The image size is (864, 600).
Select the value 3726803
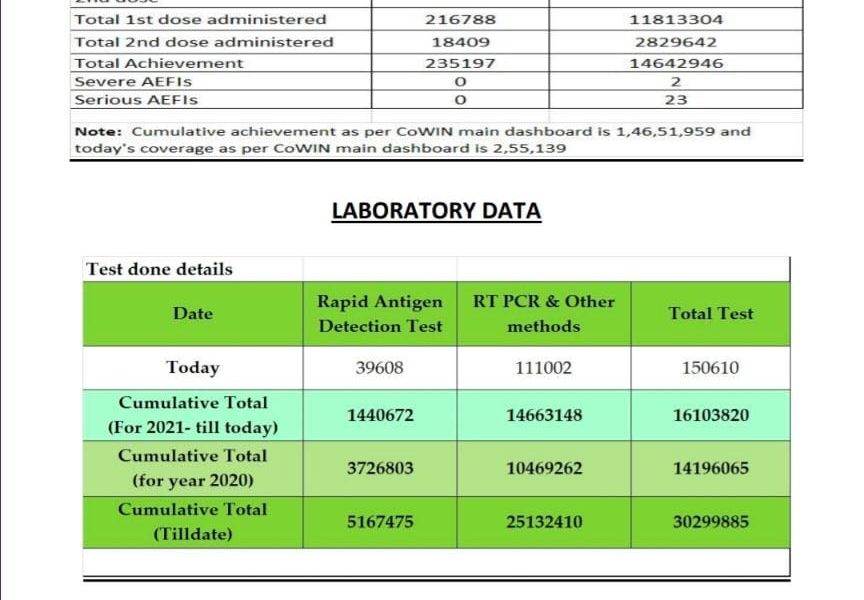coord(380,468)
